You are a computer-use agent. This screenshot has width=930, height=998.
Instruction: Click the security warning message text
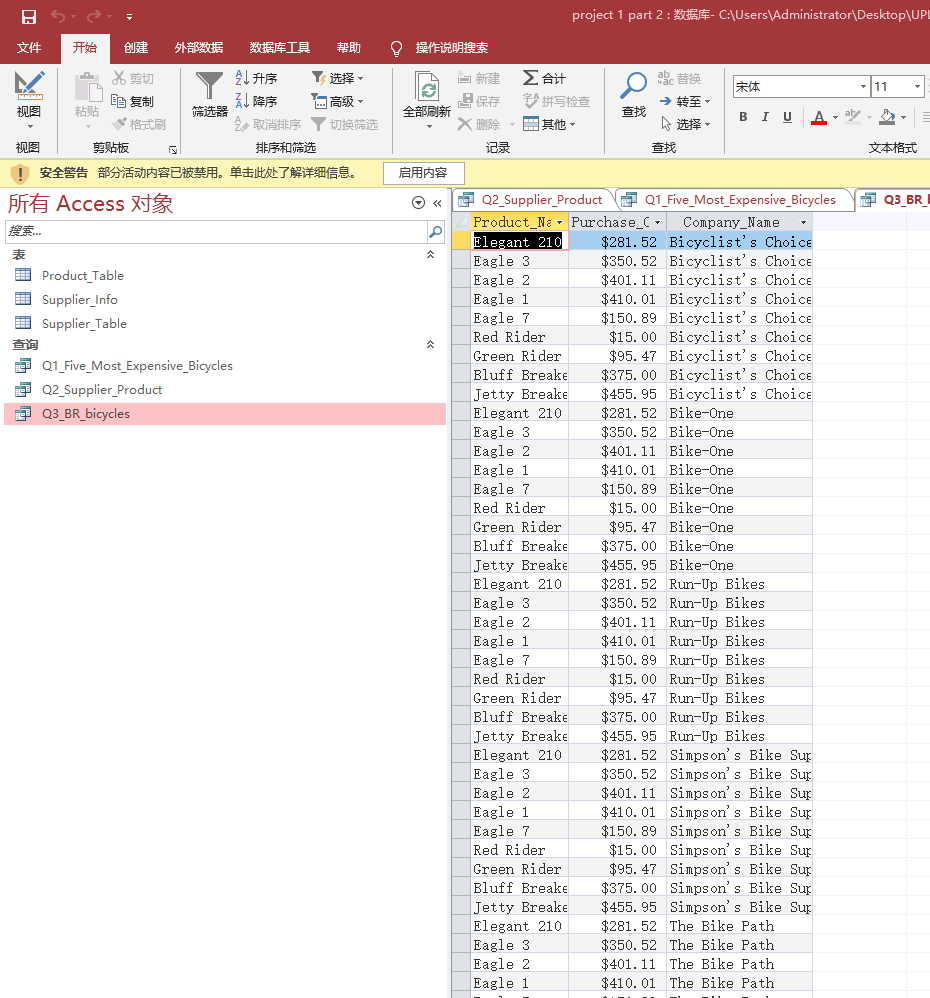[227, 173]
